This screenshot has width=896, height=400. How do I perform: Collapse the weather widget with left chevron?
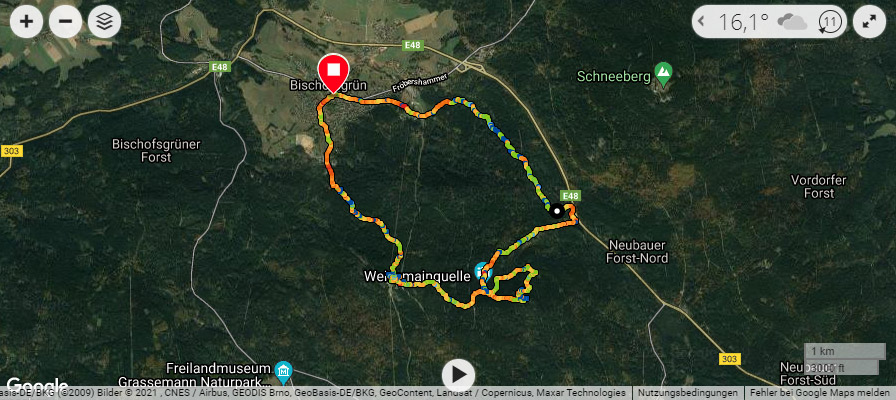point(701,22)
